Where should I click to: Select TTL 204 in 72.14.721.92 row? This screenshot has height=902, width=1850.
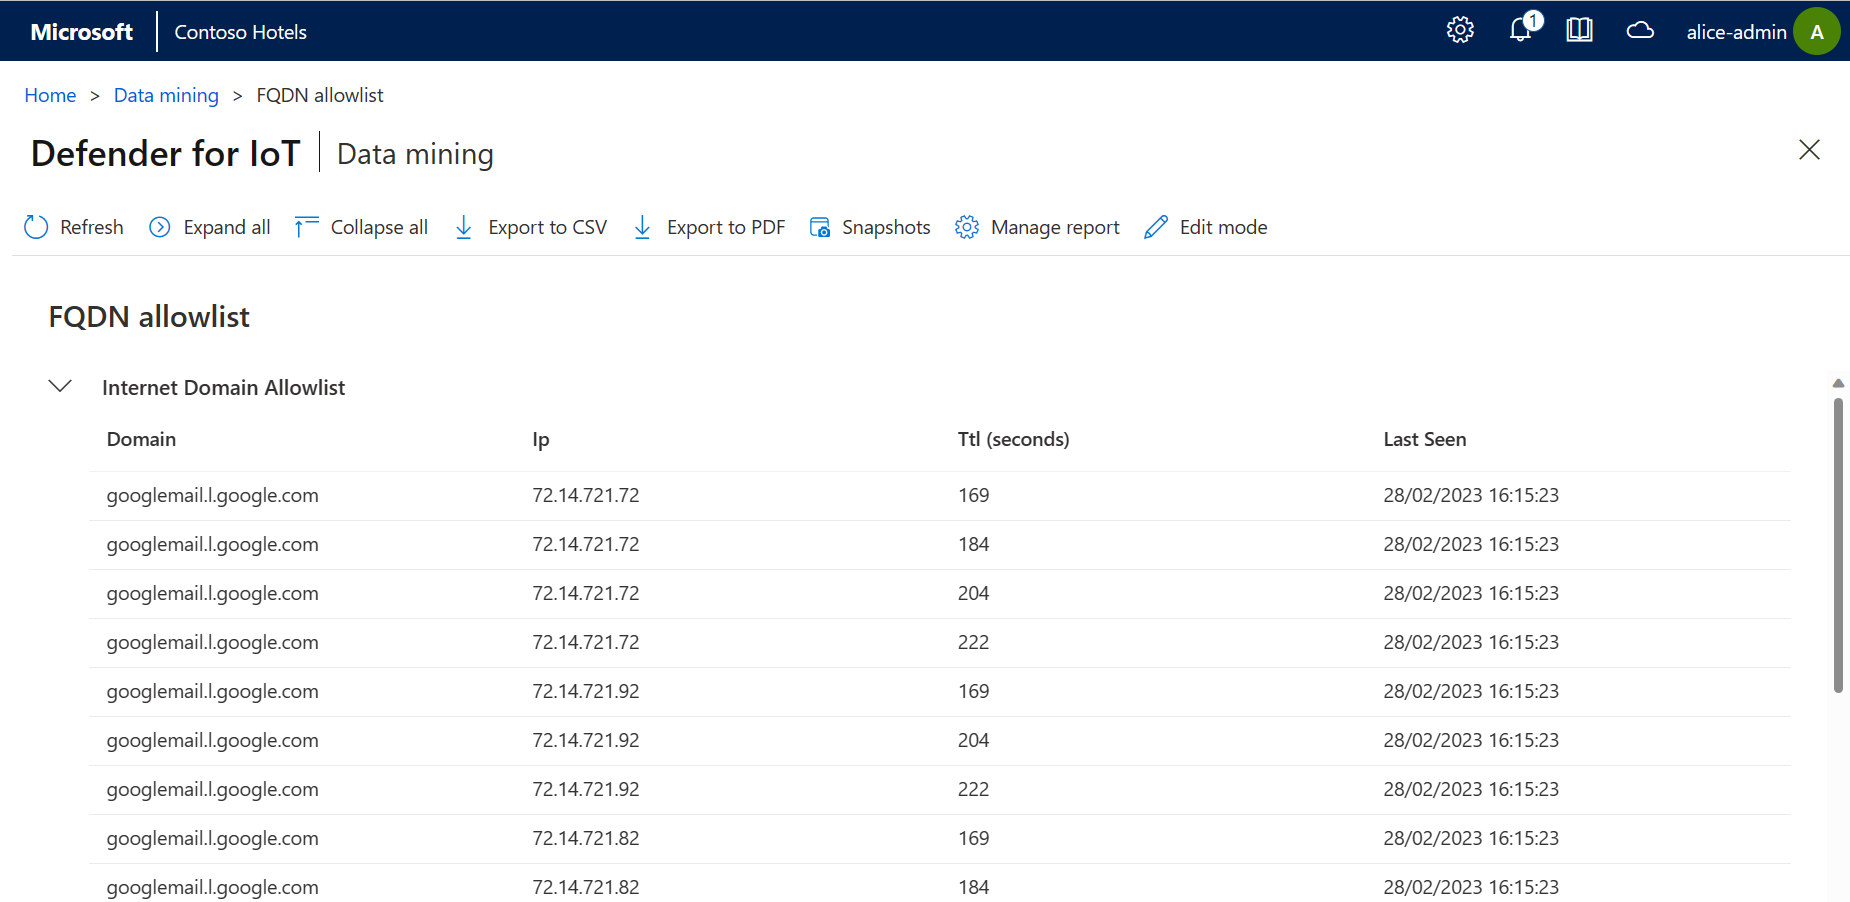pos(973,740)
